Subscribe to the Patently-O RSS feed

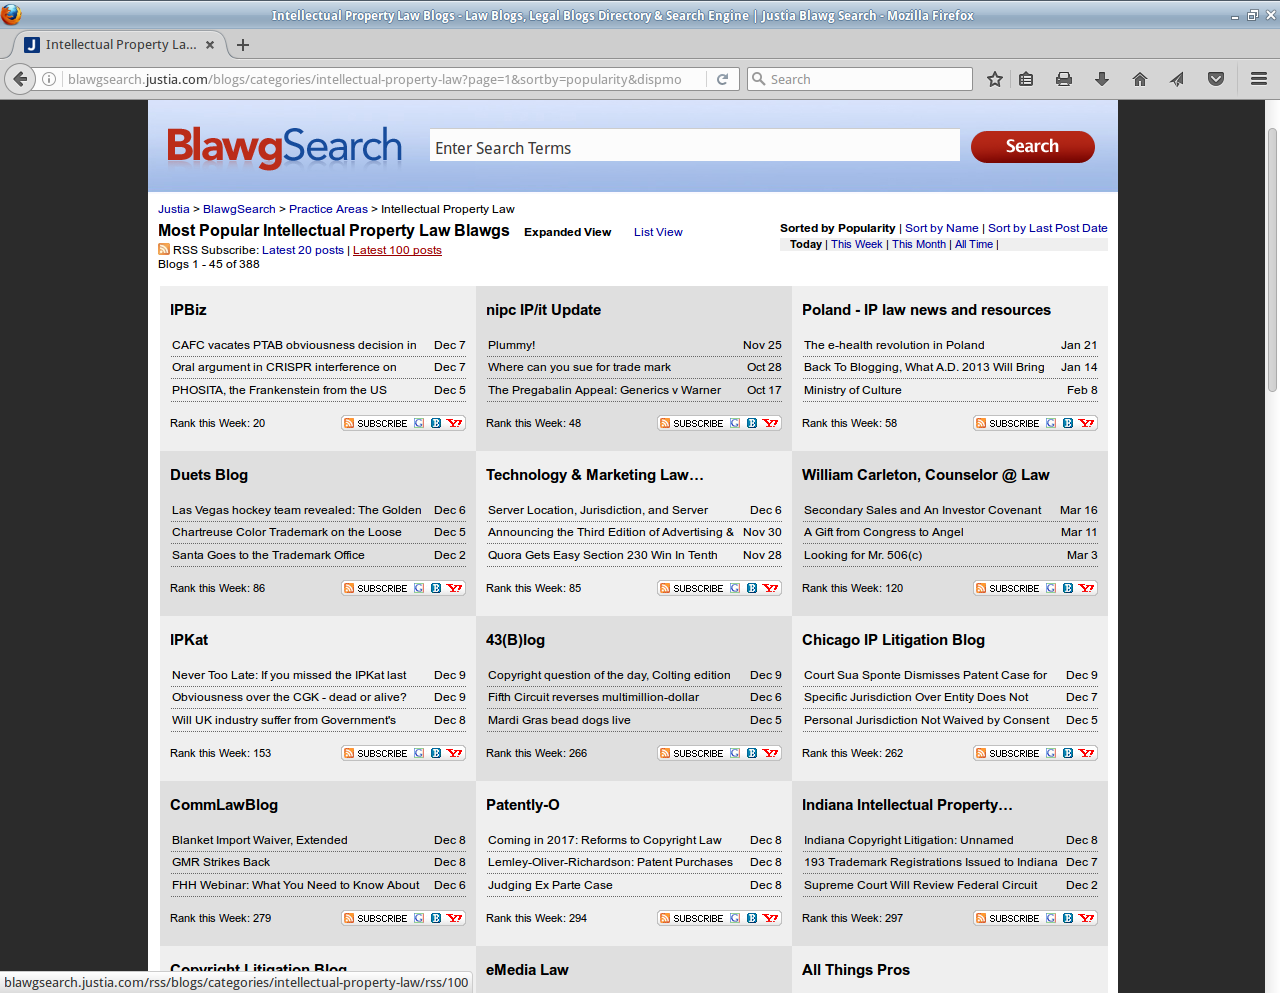point(692,918)
